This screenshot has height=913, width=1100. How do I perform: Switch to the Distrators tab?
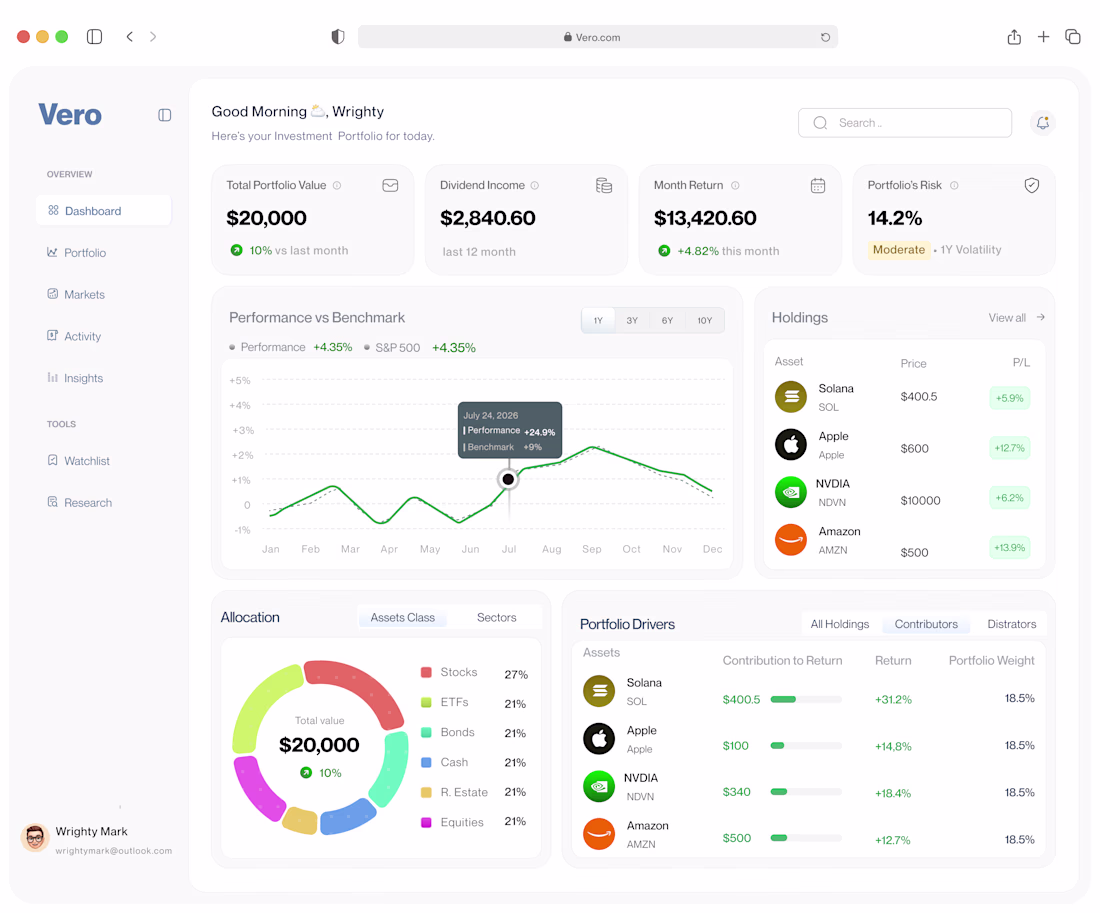pos(1011,624)
